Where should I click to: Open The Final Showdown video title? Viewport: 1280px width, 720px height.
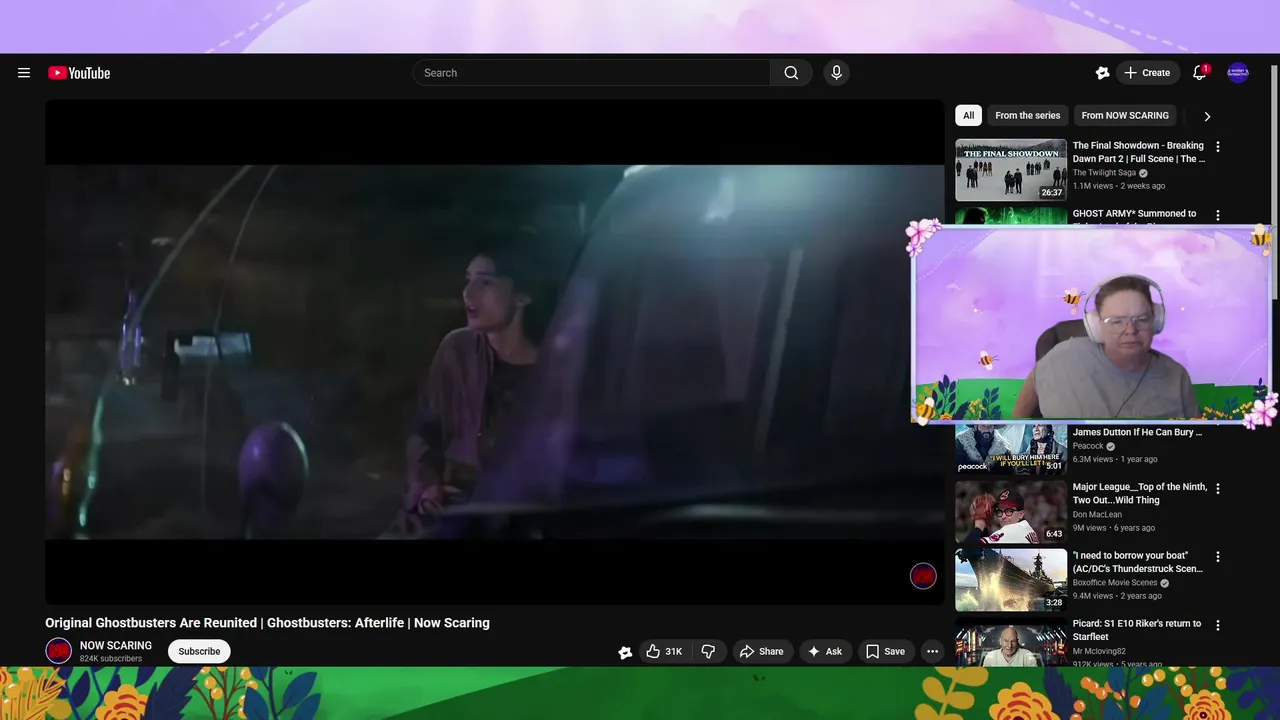click(x=1138, y=152)
